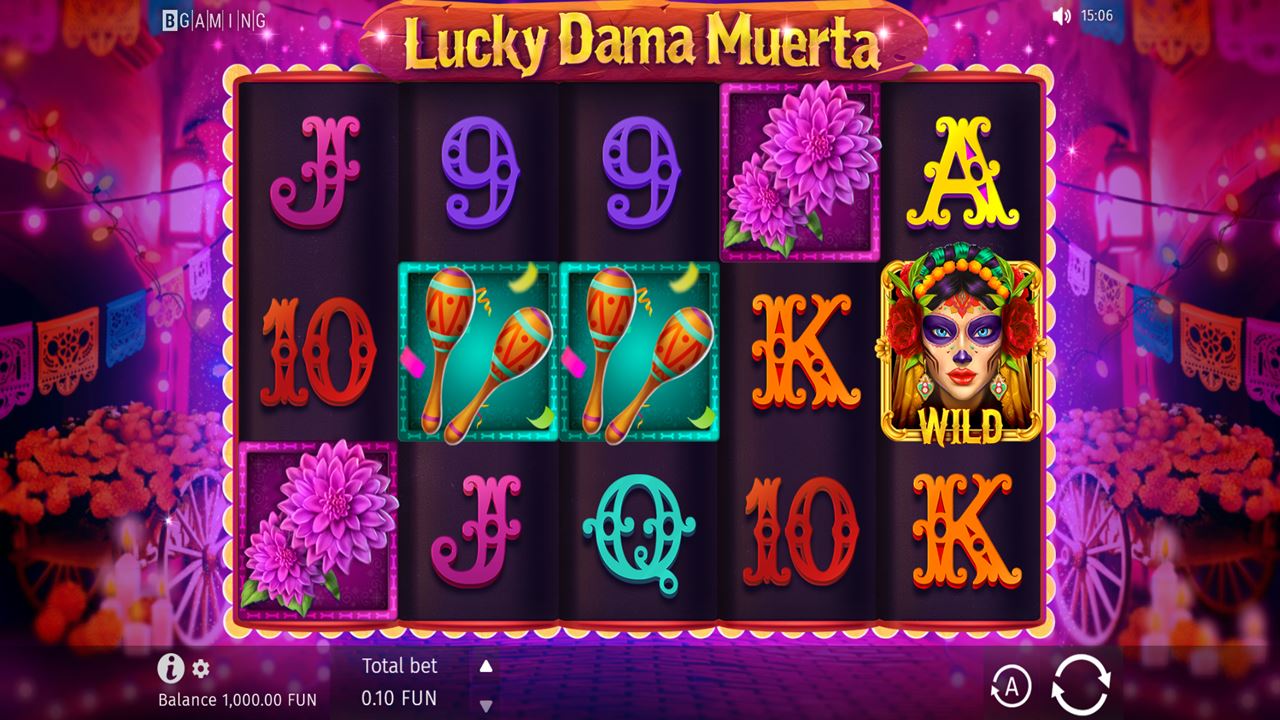Click the Wild lady symbol
The width and height of the screenshot is (1280, 720).
[x=960, y=351]
